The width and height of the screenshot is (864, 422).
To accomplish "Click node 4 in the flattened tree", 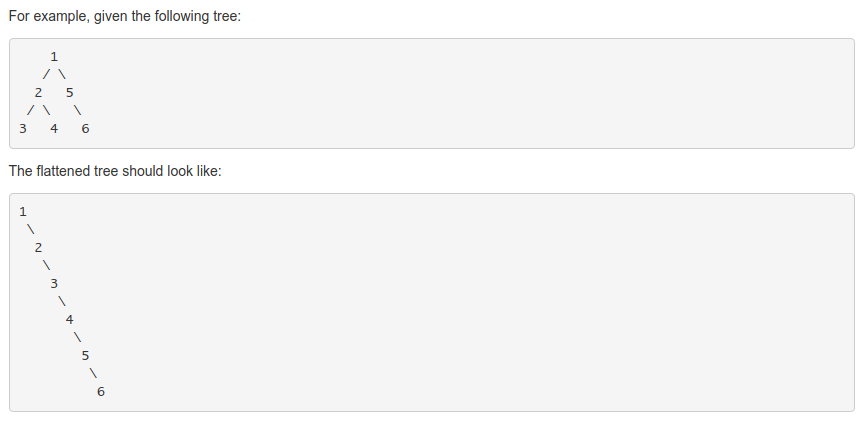I will click(x=69, y=319).
